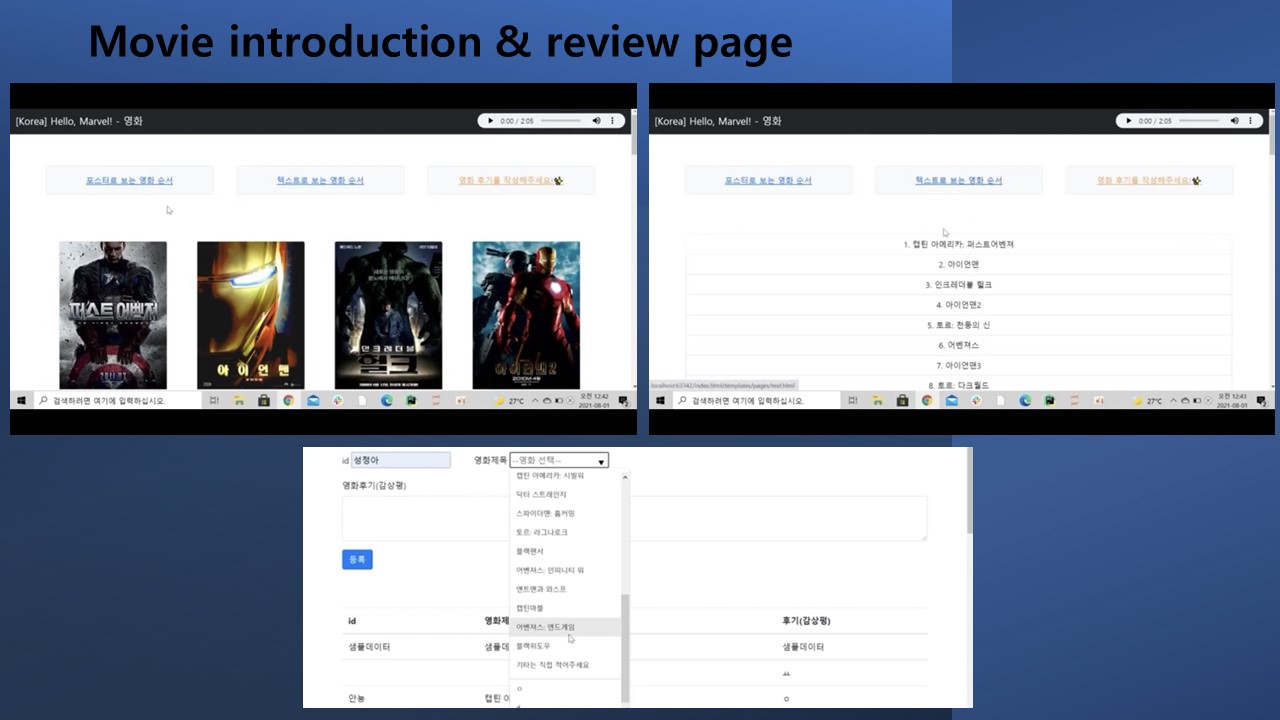Image resolution: width=1280 pixels, height=720 pixels.
Task: Click the gold-faced Iron Man poster
Action: pos(251,315)
